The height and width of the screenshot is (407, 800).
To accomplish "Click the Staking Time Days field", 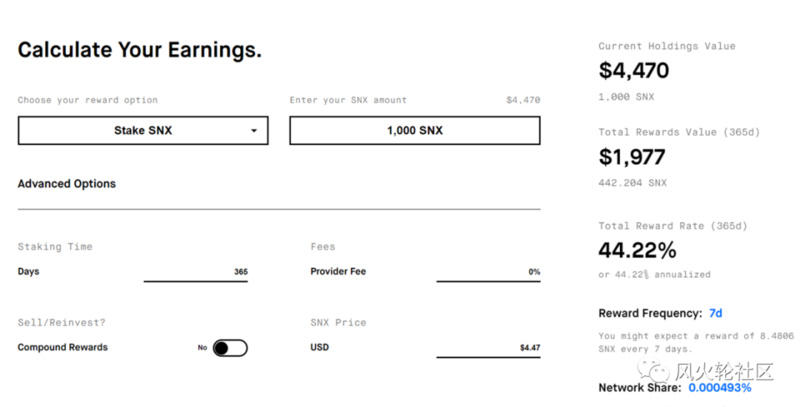I will pyautogui.click(x=196, y=272).
